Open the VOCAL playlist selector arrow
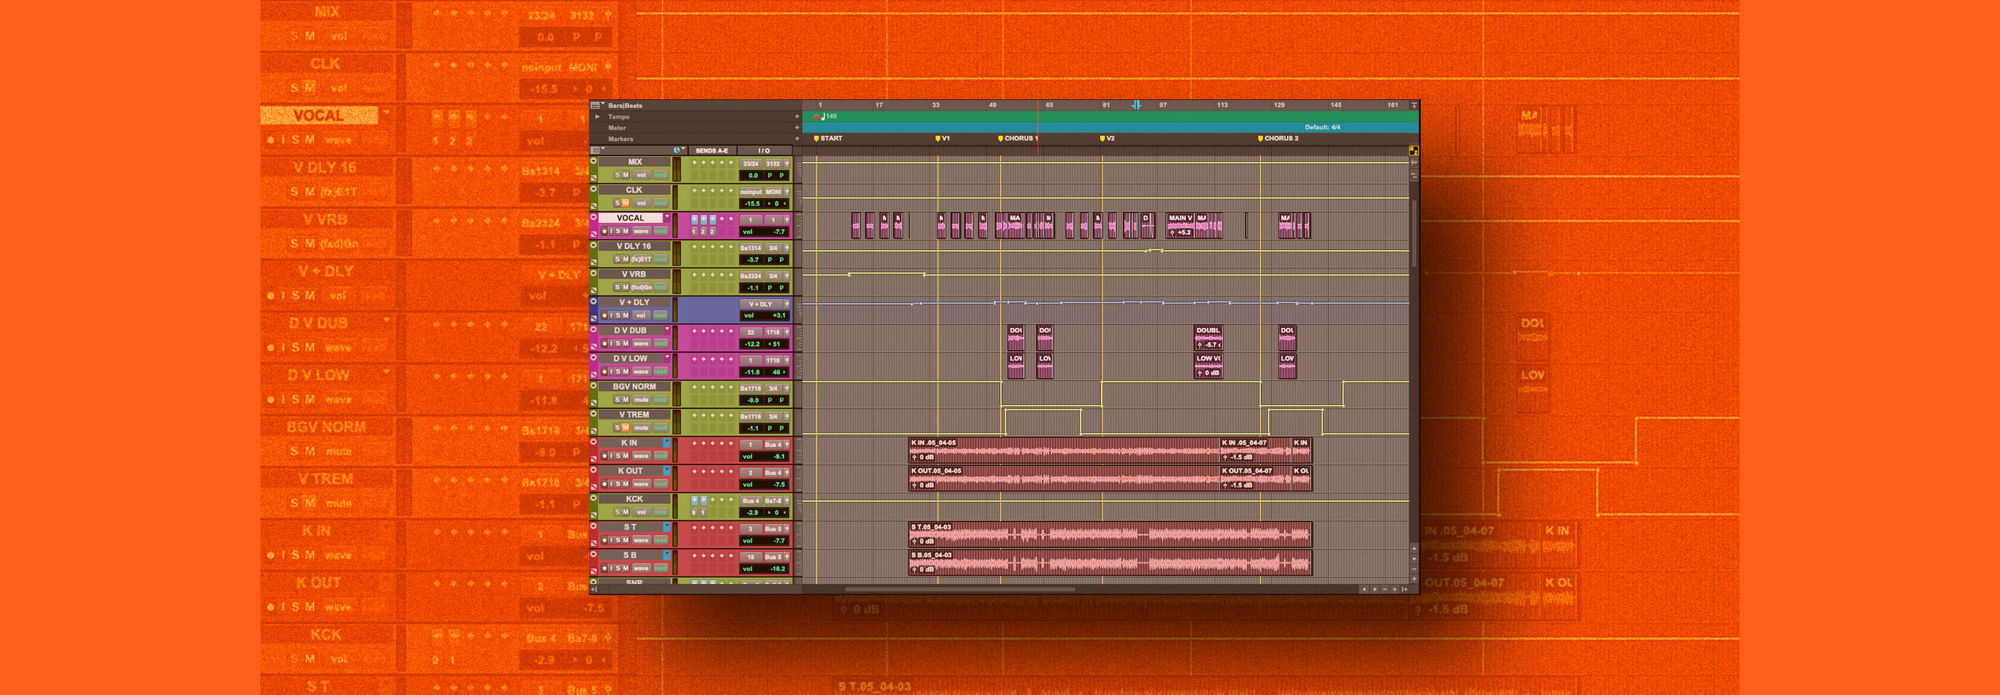2000x695 pixels. 667,217
